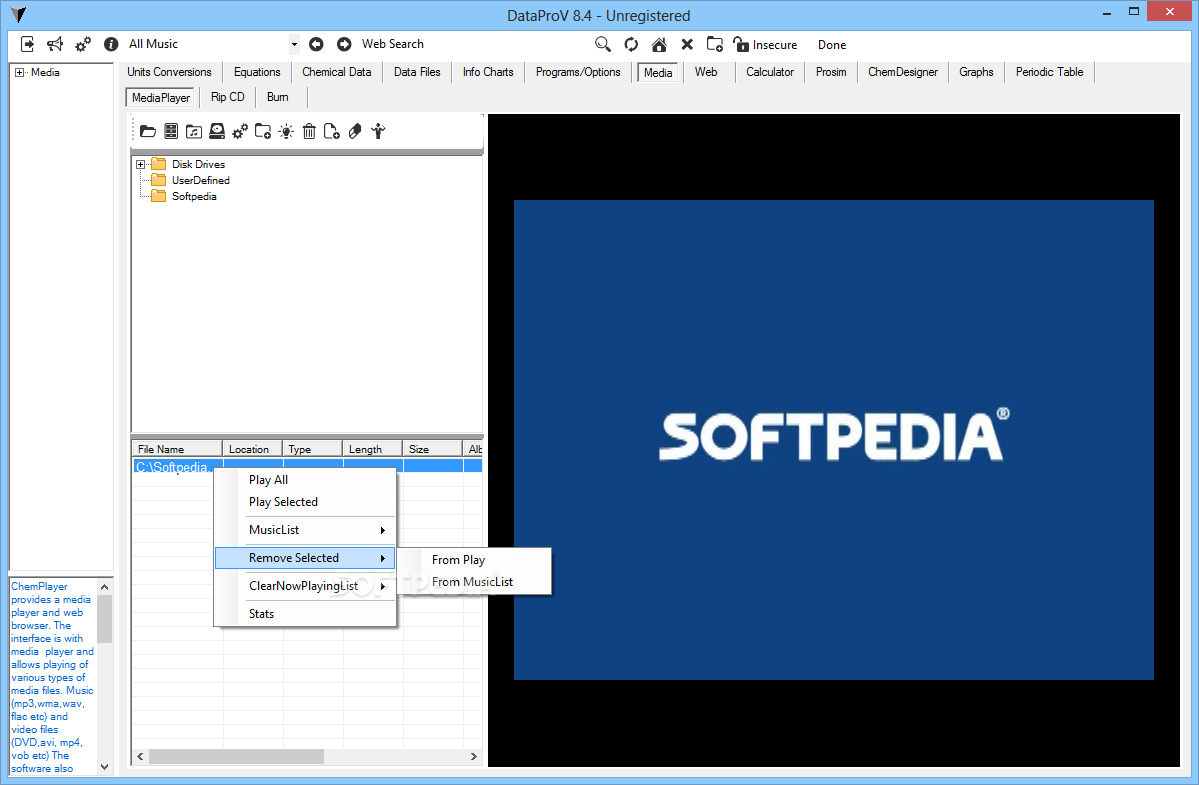Switch to Chemical Data tab
This screenshot has height=785, width=1199.
point(336,72)
